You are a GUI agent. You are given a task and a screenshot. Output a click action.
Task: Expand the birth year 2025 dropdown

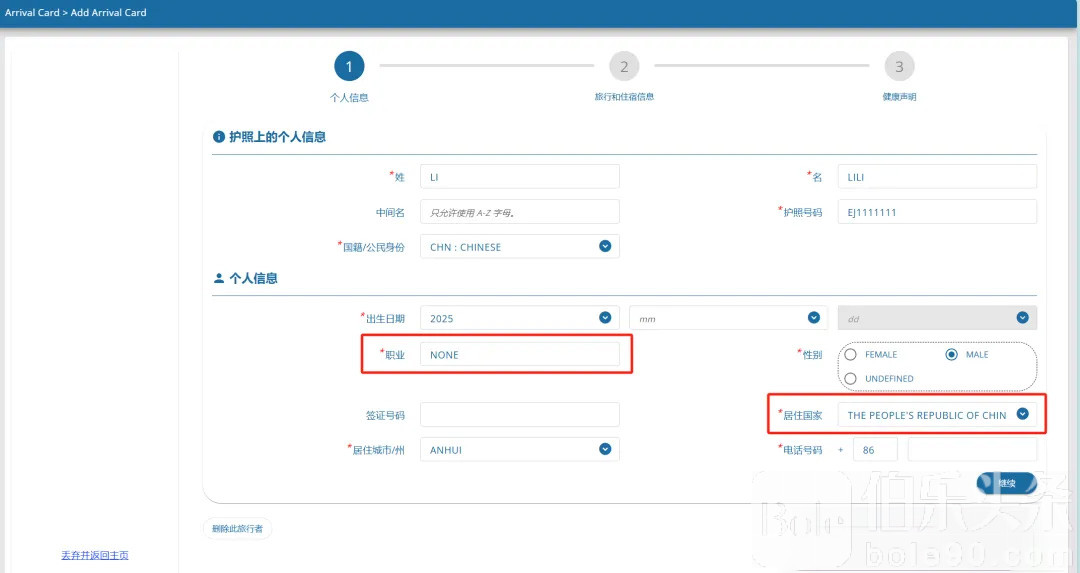coord(519,318)
